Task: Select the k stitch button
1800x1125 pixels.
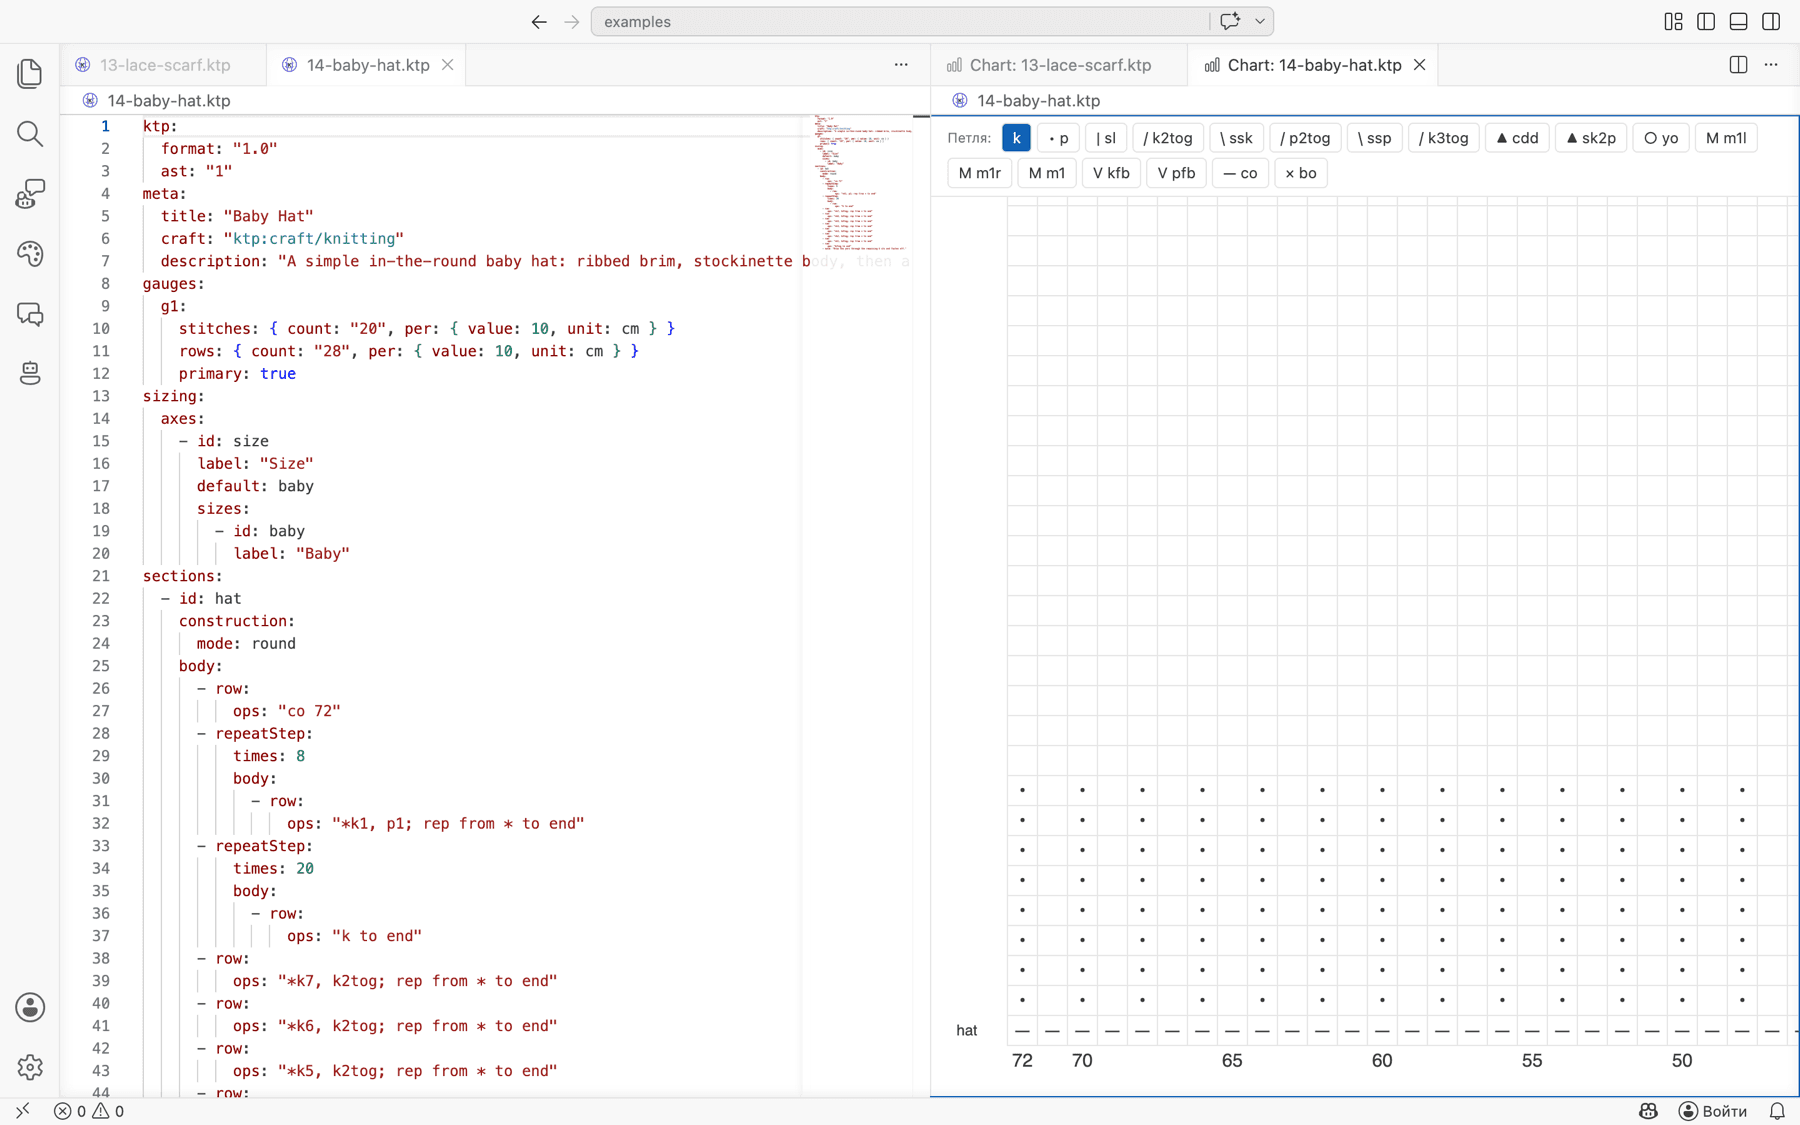Action: click(x=1016, y=138)
